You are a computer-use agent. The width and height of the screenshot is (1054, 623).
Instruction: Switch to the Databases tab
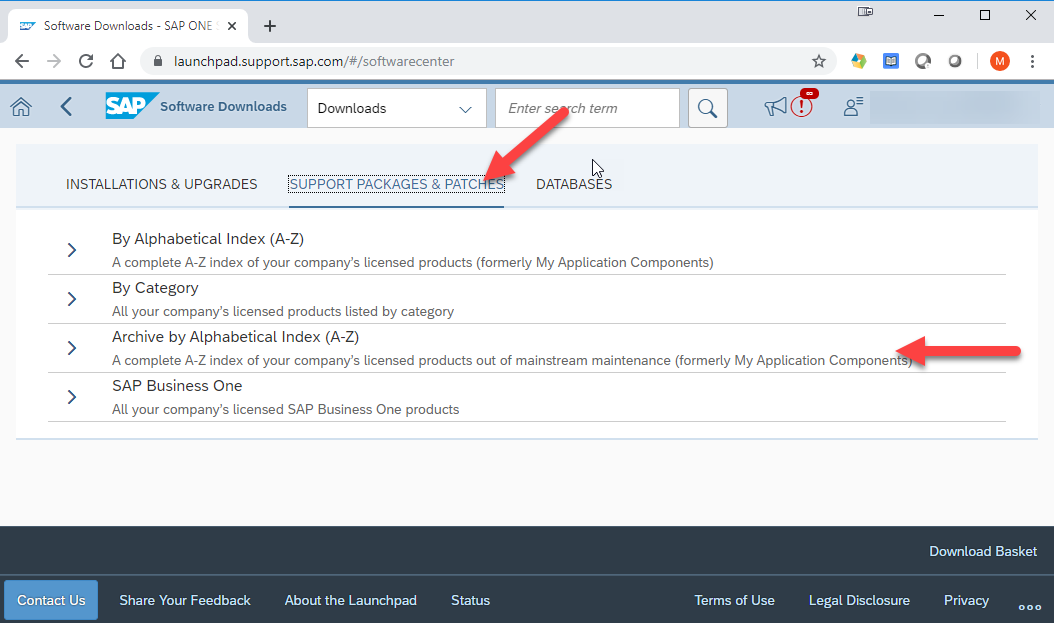[574, 184]
